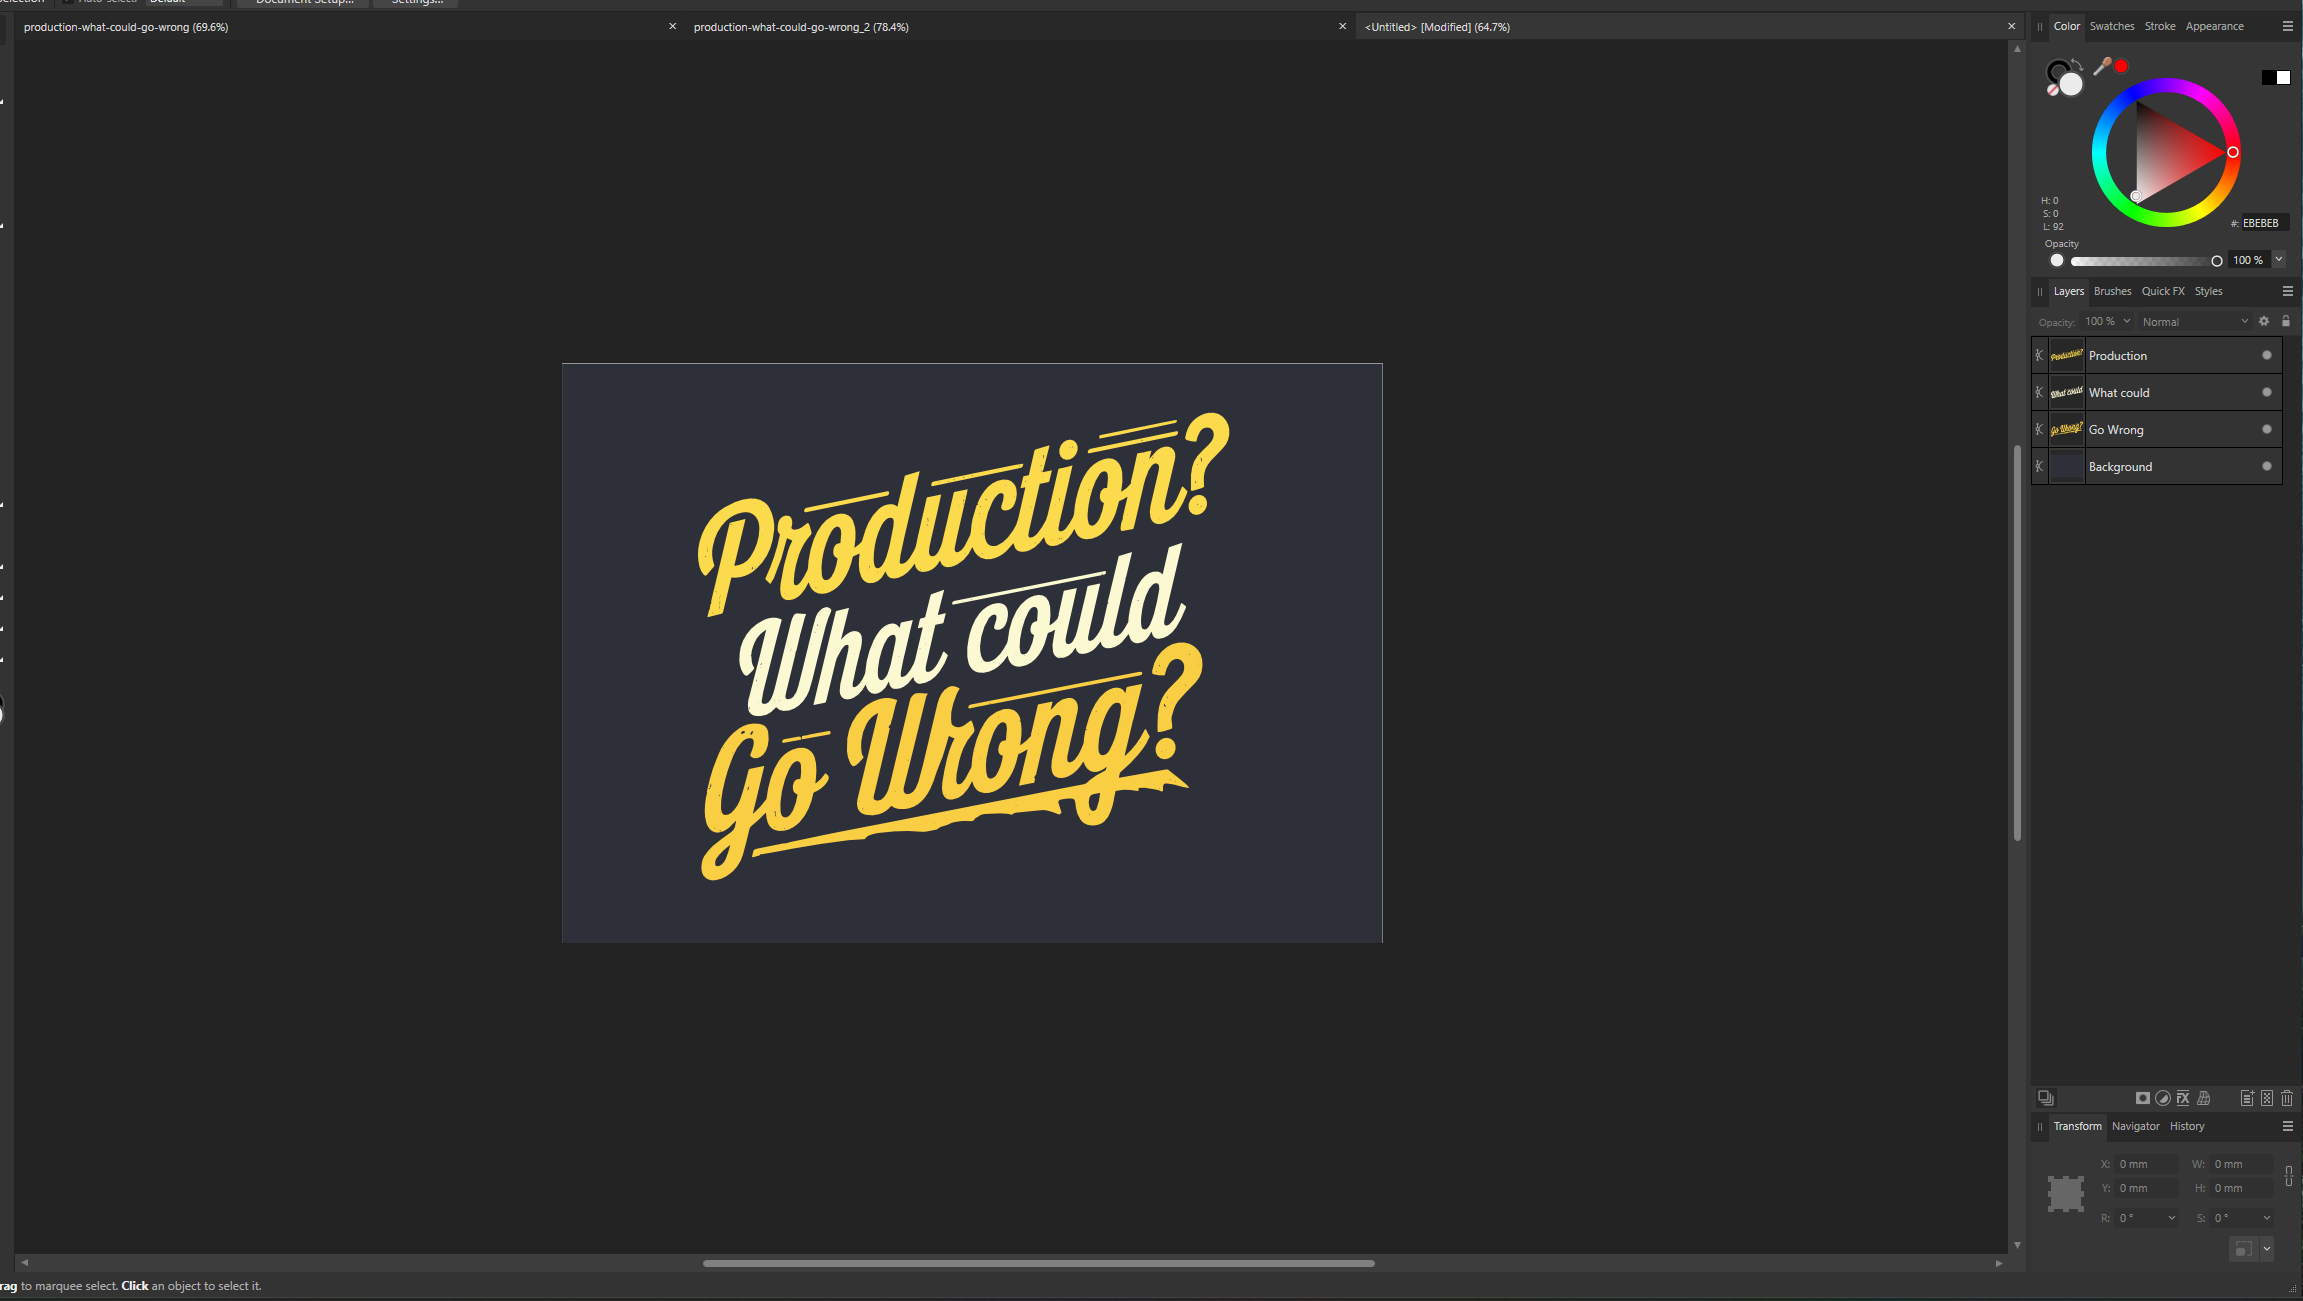Switch to the History tab
The height and width of the screenshot is (1301, 2303).
click(2187, 1126)
